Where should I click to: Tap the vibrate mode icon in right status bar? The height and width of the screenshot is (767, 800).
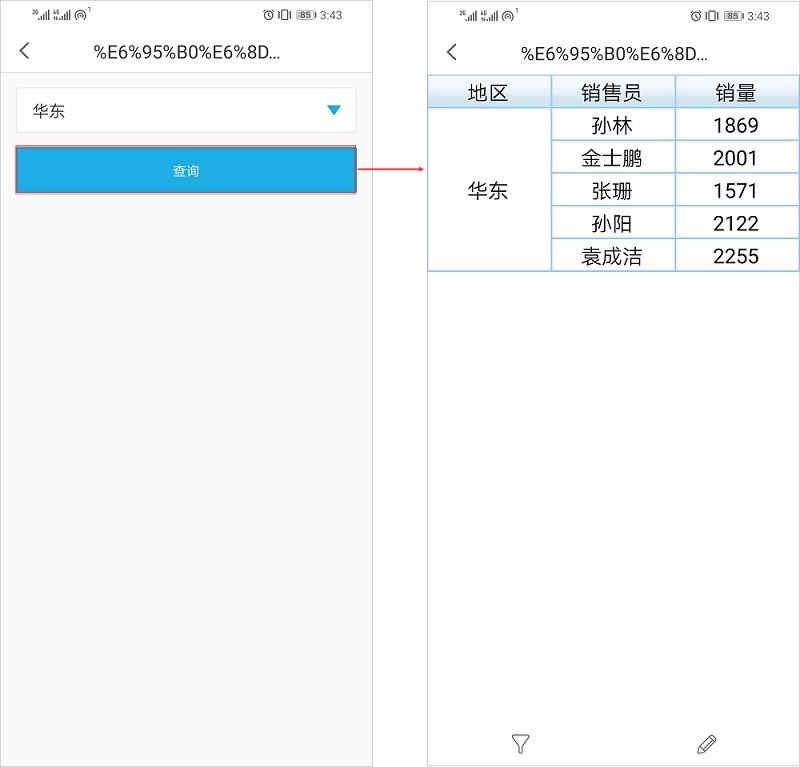point(711,16)
